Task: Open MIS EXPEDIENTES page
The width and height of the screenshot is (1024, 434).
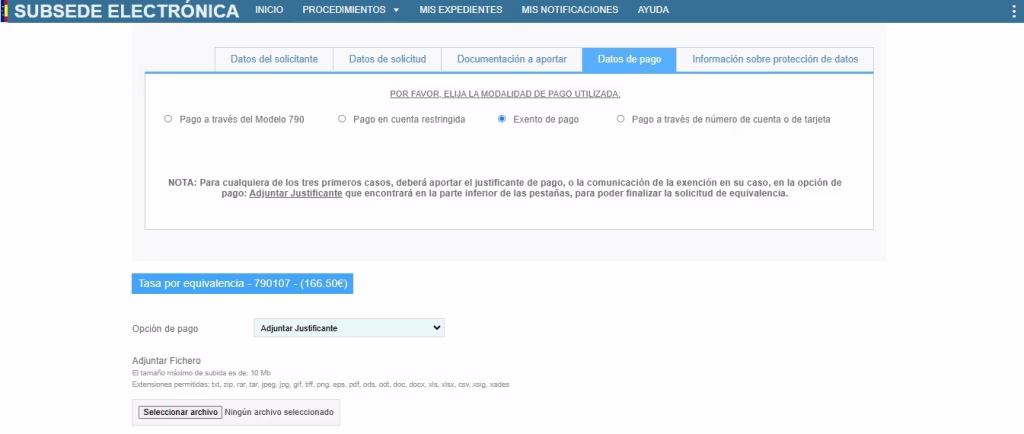Action: (461, 10)
